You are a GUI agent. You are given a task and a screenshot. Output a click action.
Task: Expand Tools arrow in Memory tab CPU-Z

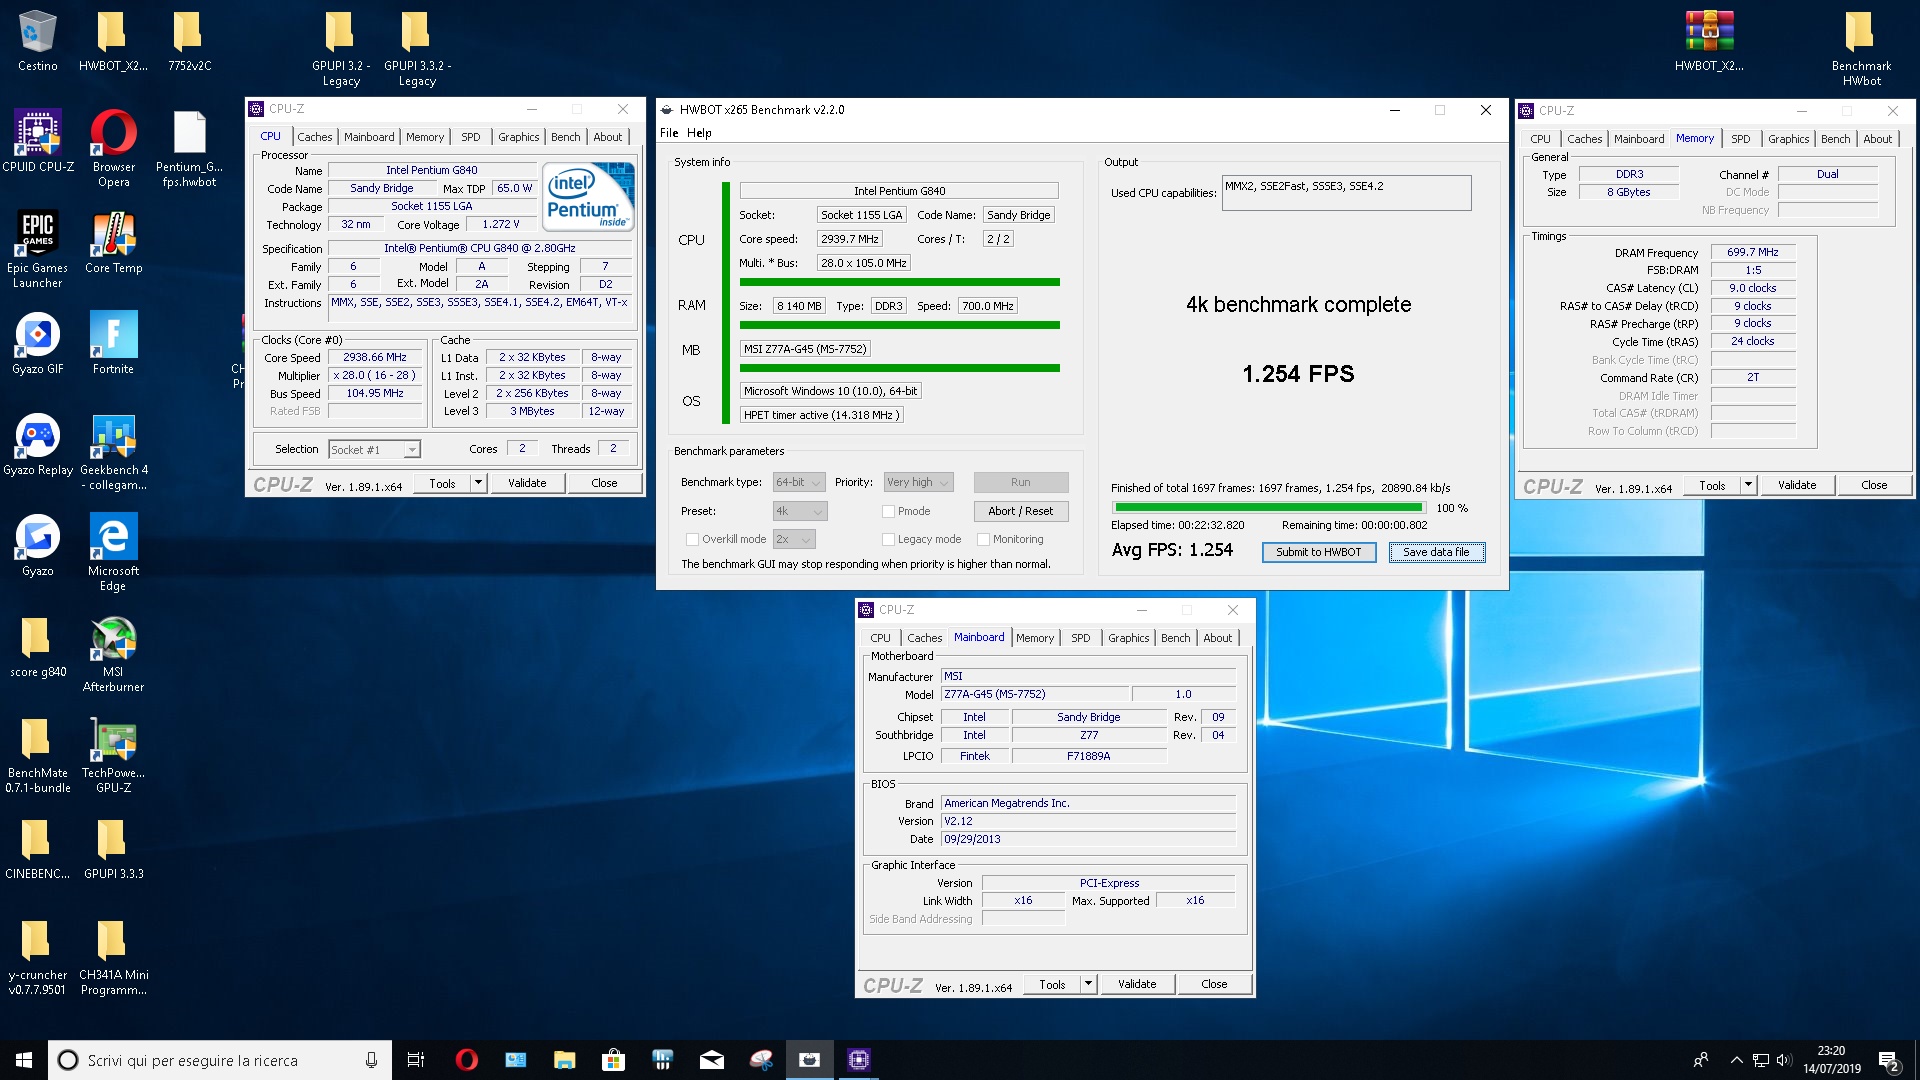(x=1748, y=485)
